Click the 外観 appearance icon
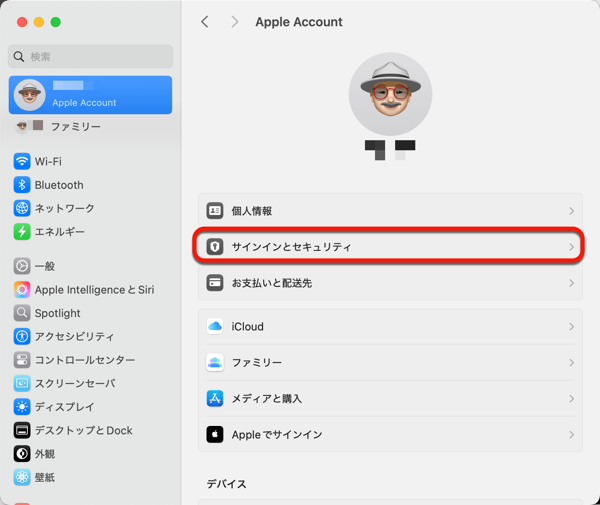 [22, 454]
